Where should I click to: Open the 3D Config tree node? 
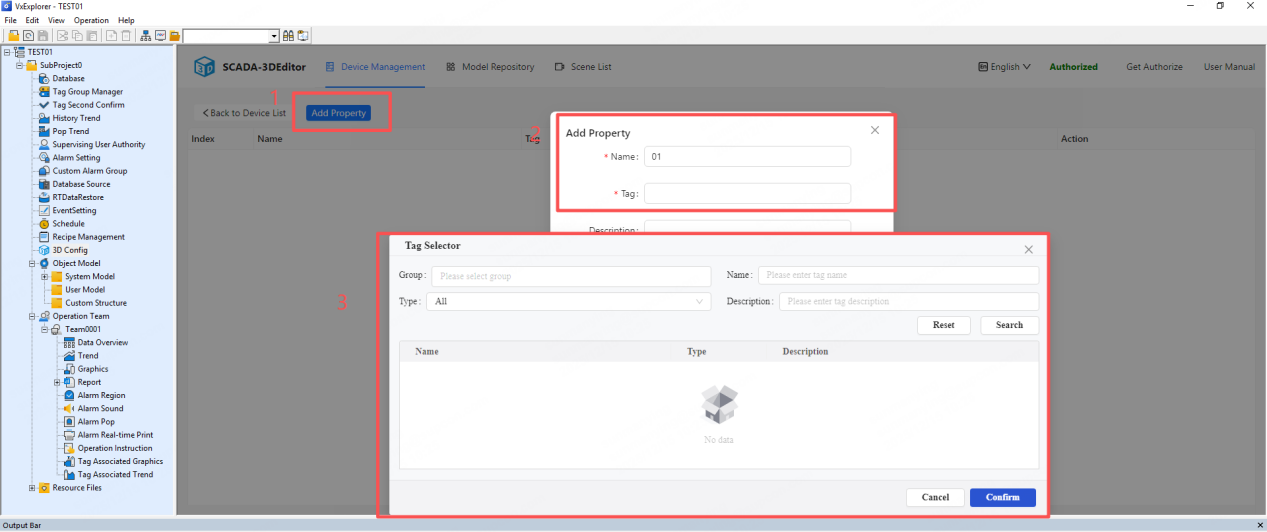69,250
